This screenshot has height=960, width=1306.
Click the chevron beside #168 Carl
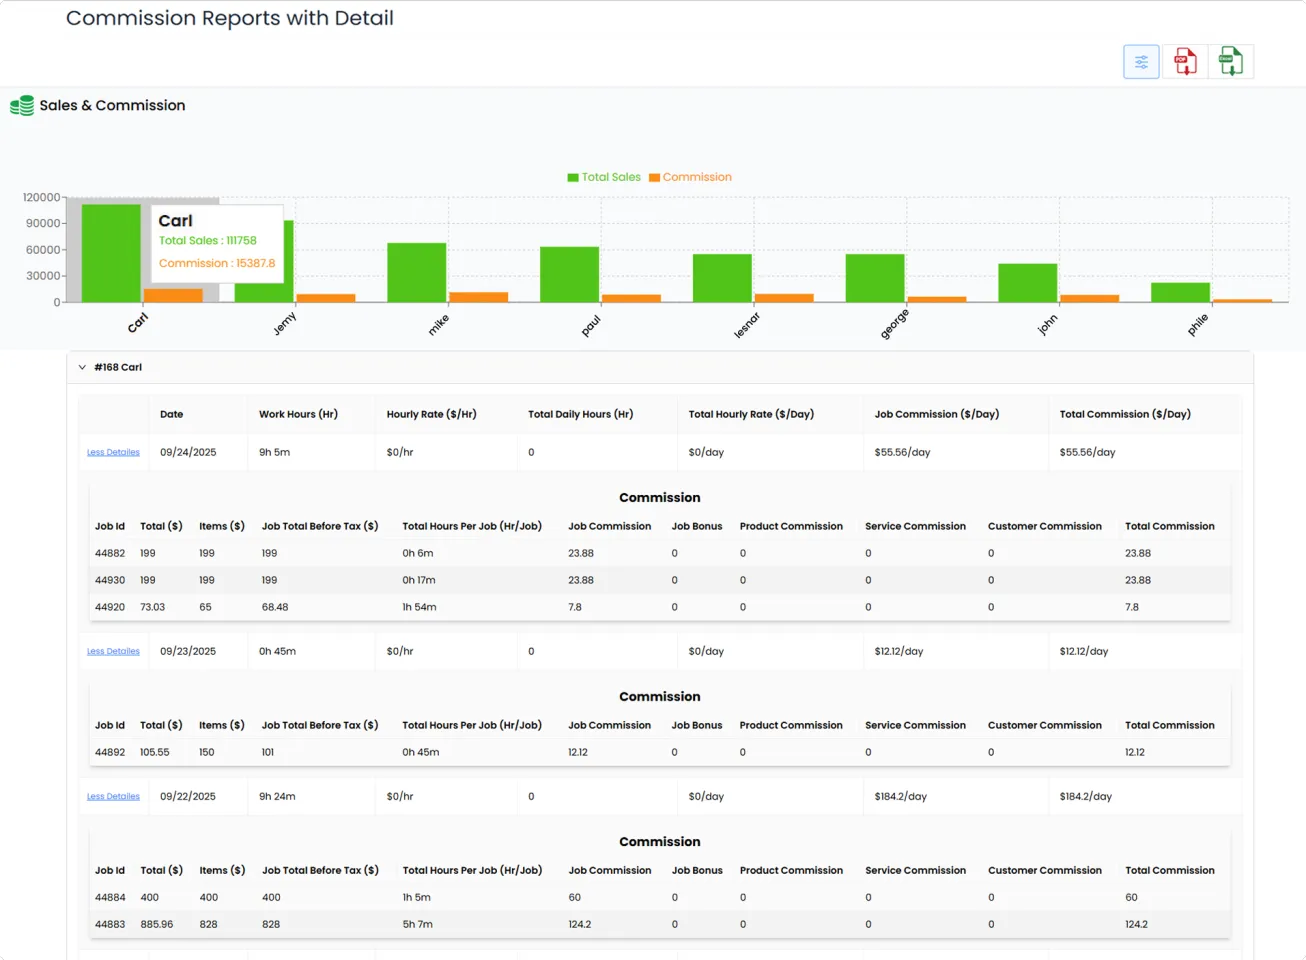pos(82,366)
